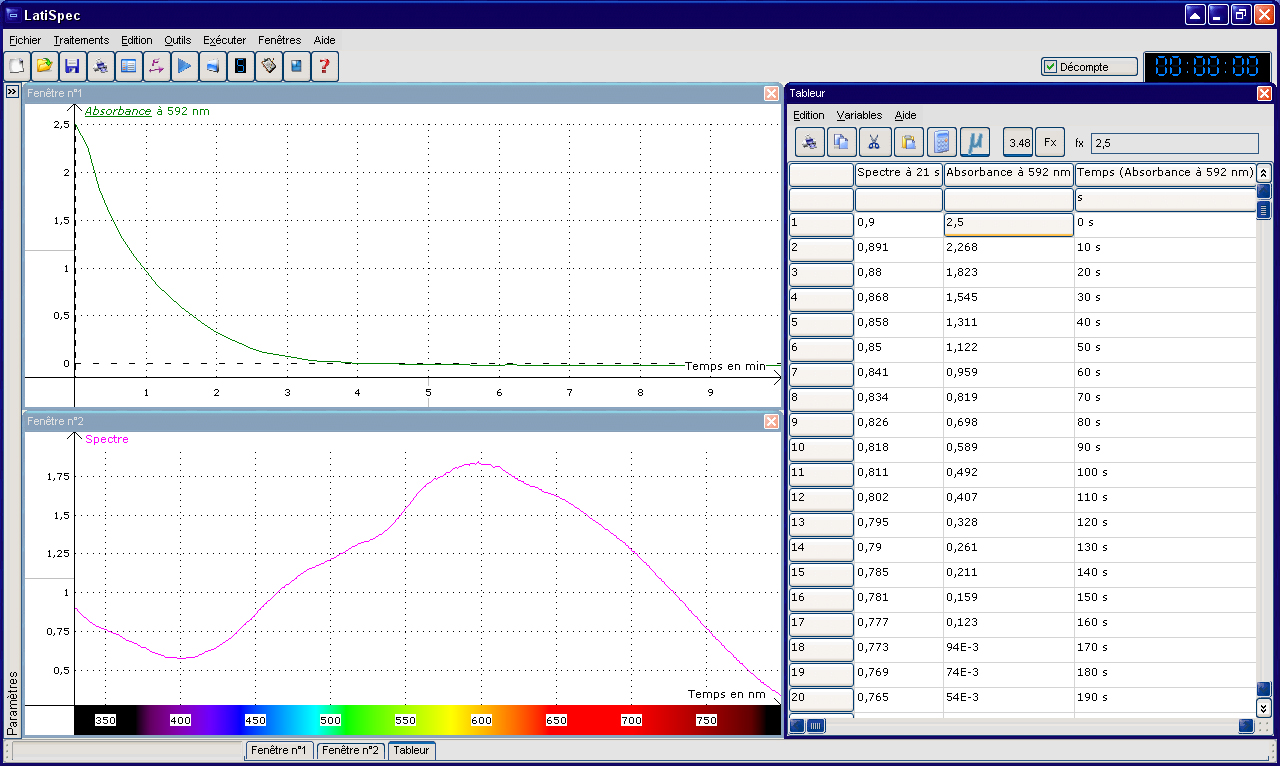Expand Paramètres panel with double arrow
Viewport: 1280px width, 766px height.
tap(12, 91)
